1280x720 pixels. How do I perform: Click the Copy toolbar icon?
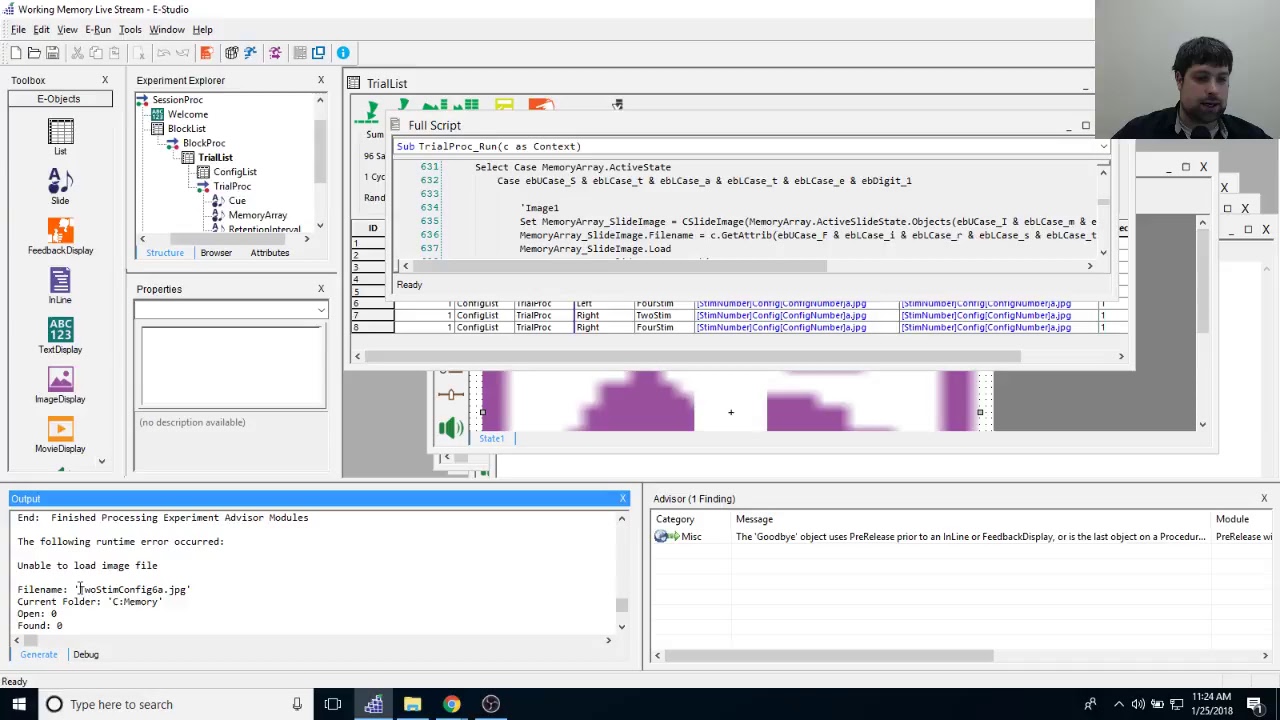[96, 53]
